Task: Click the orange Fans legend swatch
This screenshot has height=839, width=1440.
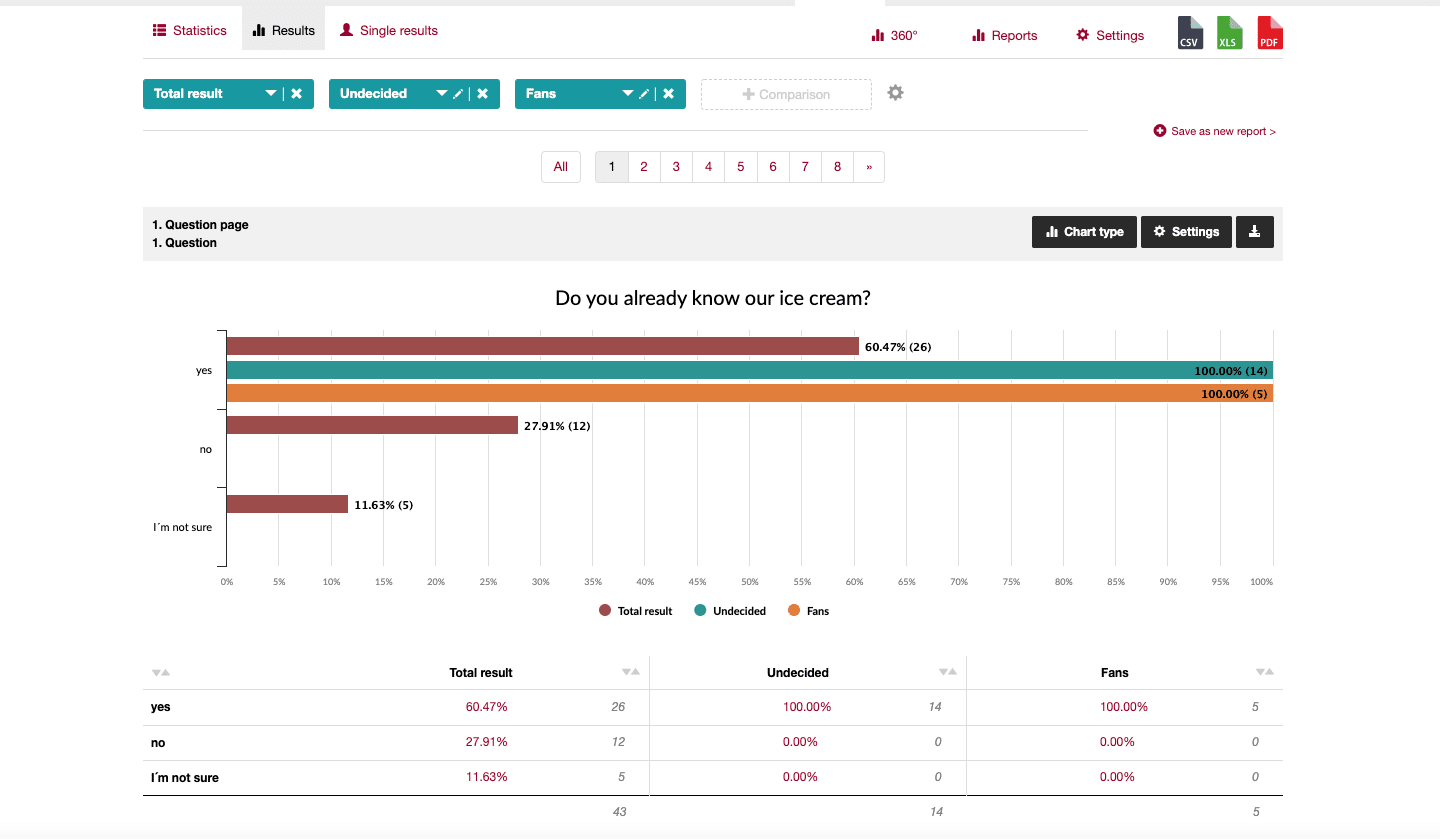Action: point(793,610)
